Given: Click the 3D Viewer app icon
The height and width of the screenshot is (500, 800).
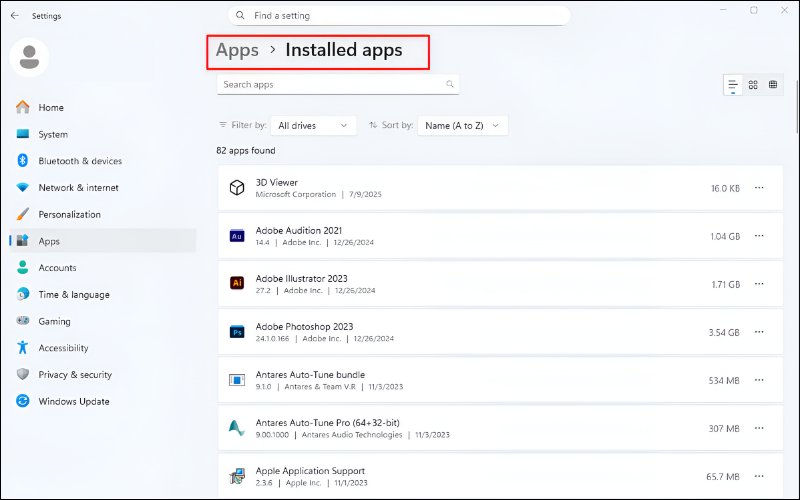Looking at the screenshot, I should pyautogui.click(x=237, y=188).
